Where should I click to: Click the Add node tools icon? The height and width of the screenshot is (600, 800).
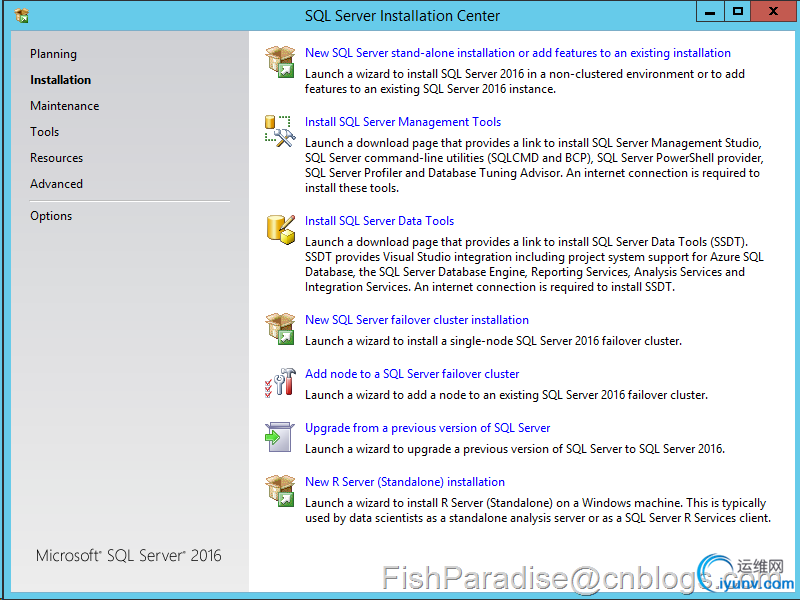[280, 383]
